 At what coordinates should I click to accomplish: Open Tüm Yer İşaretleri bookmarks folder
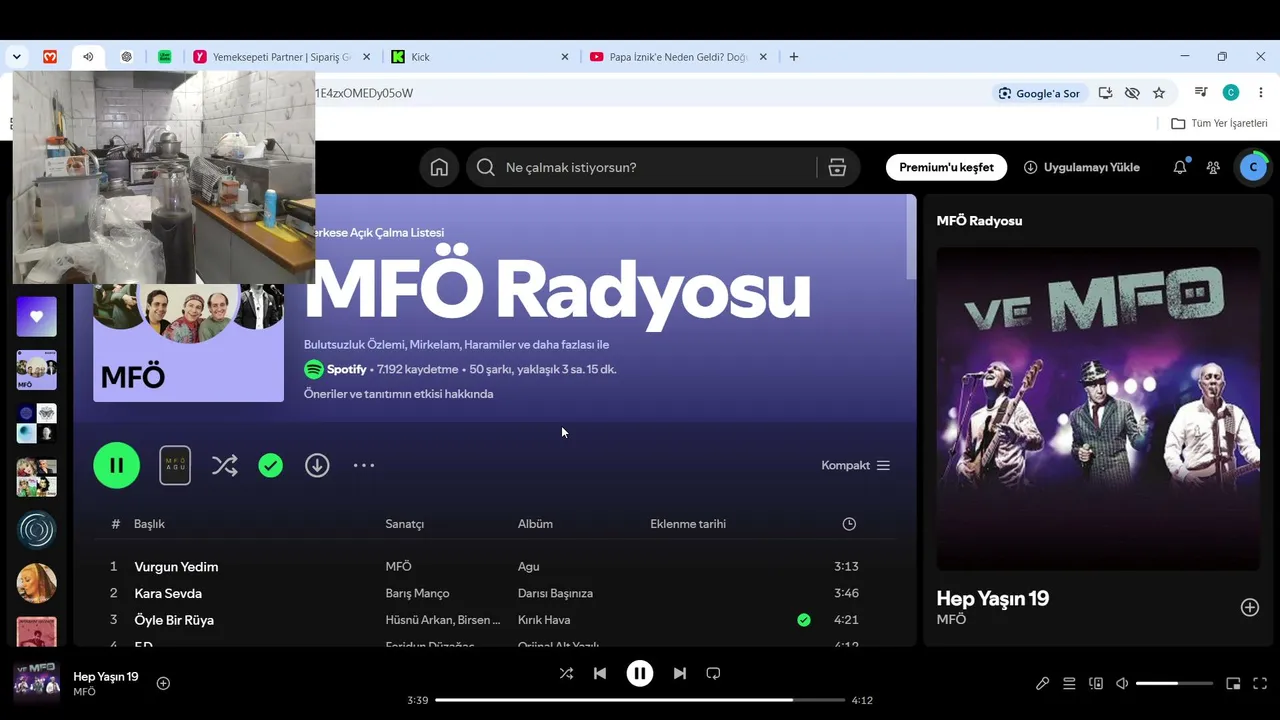[1219, 123]
